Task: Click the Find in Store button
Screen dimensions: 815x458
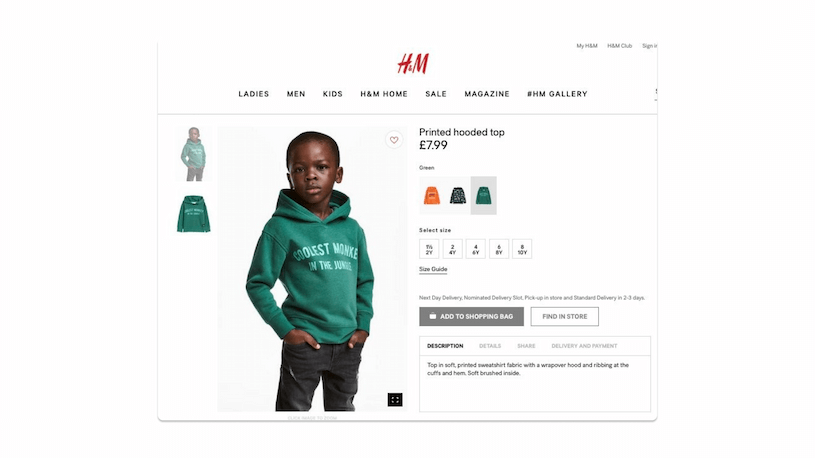Action: click(x=564, y=317)
